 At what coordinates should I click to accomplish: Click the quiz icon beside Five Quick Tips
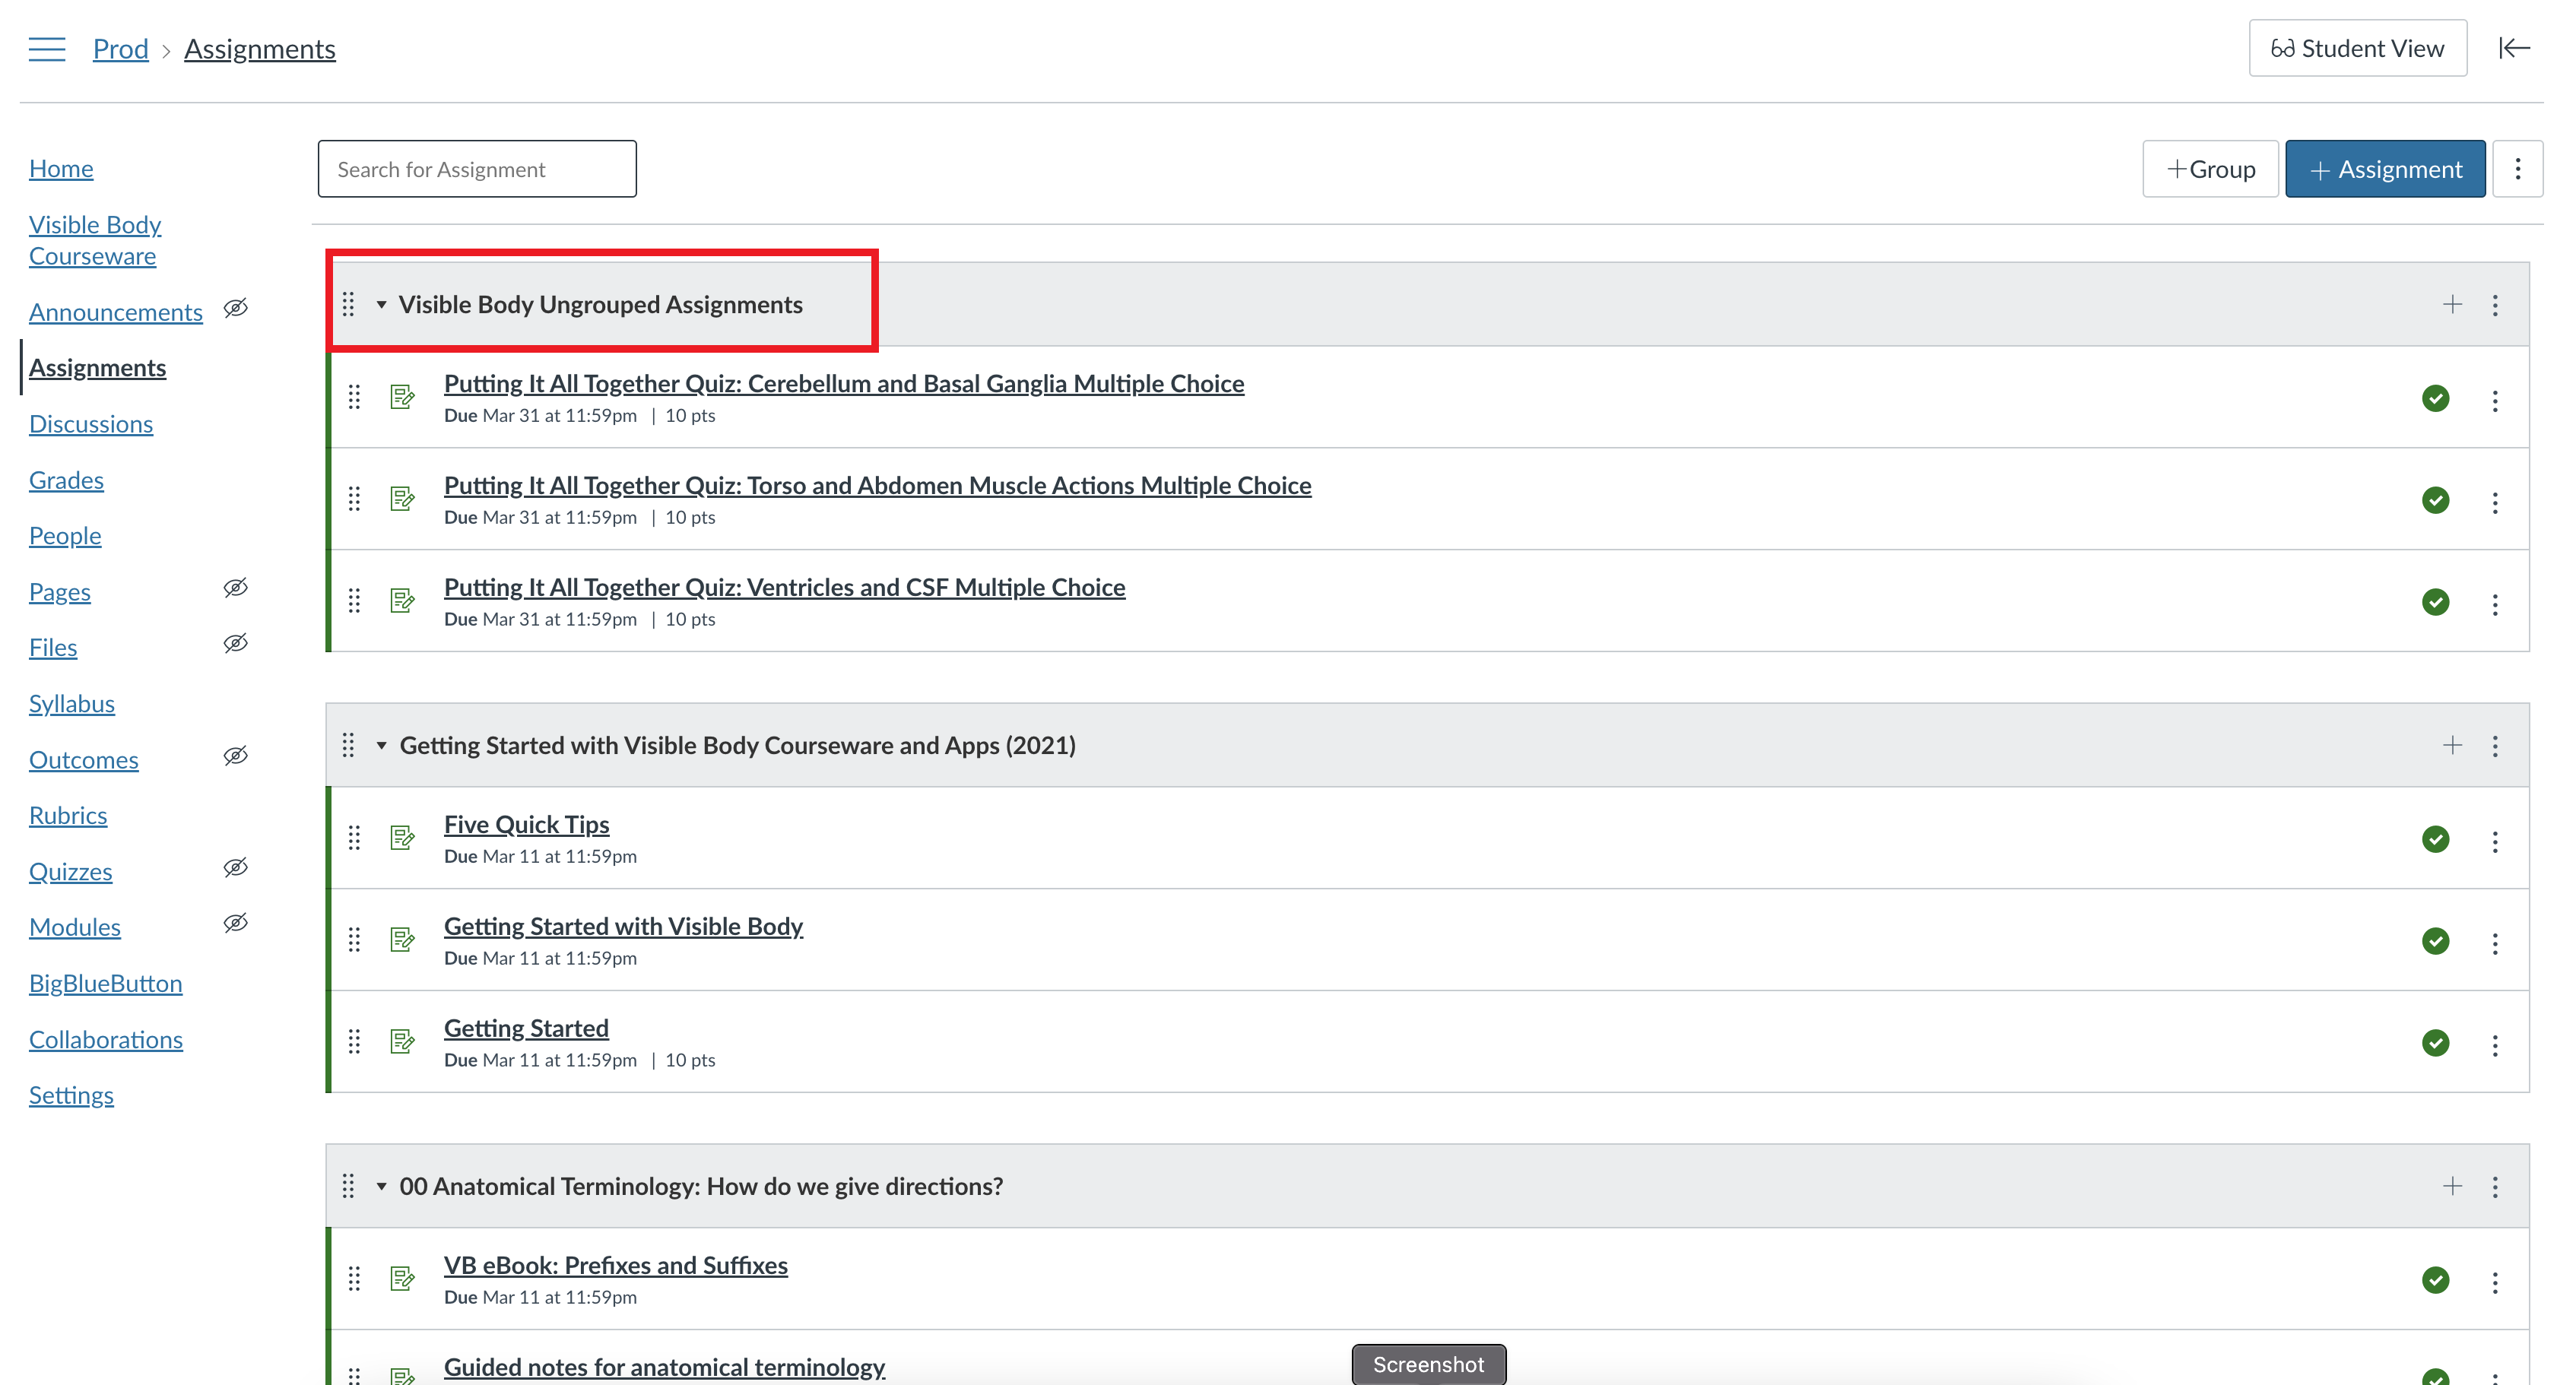[x=402, y=838]
